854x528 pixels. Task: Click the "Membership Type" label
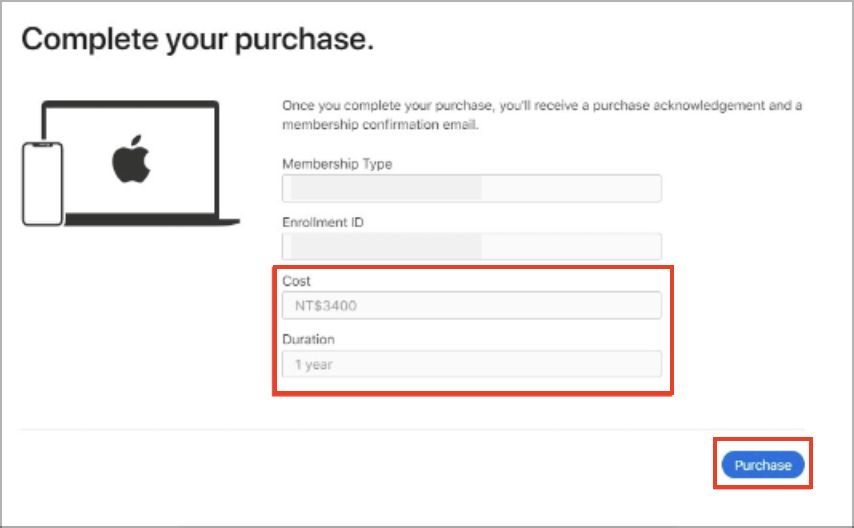click(x=337, y=164)
